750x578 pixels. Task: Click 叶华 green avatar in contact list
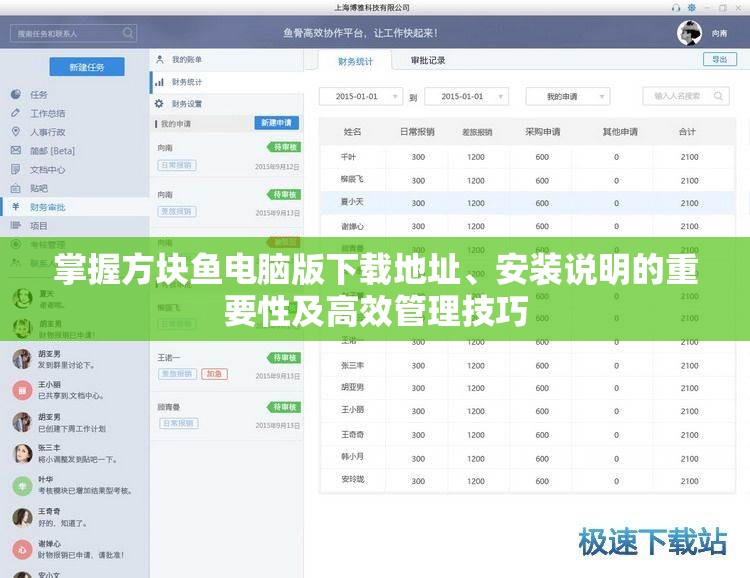22,486
